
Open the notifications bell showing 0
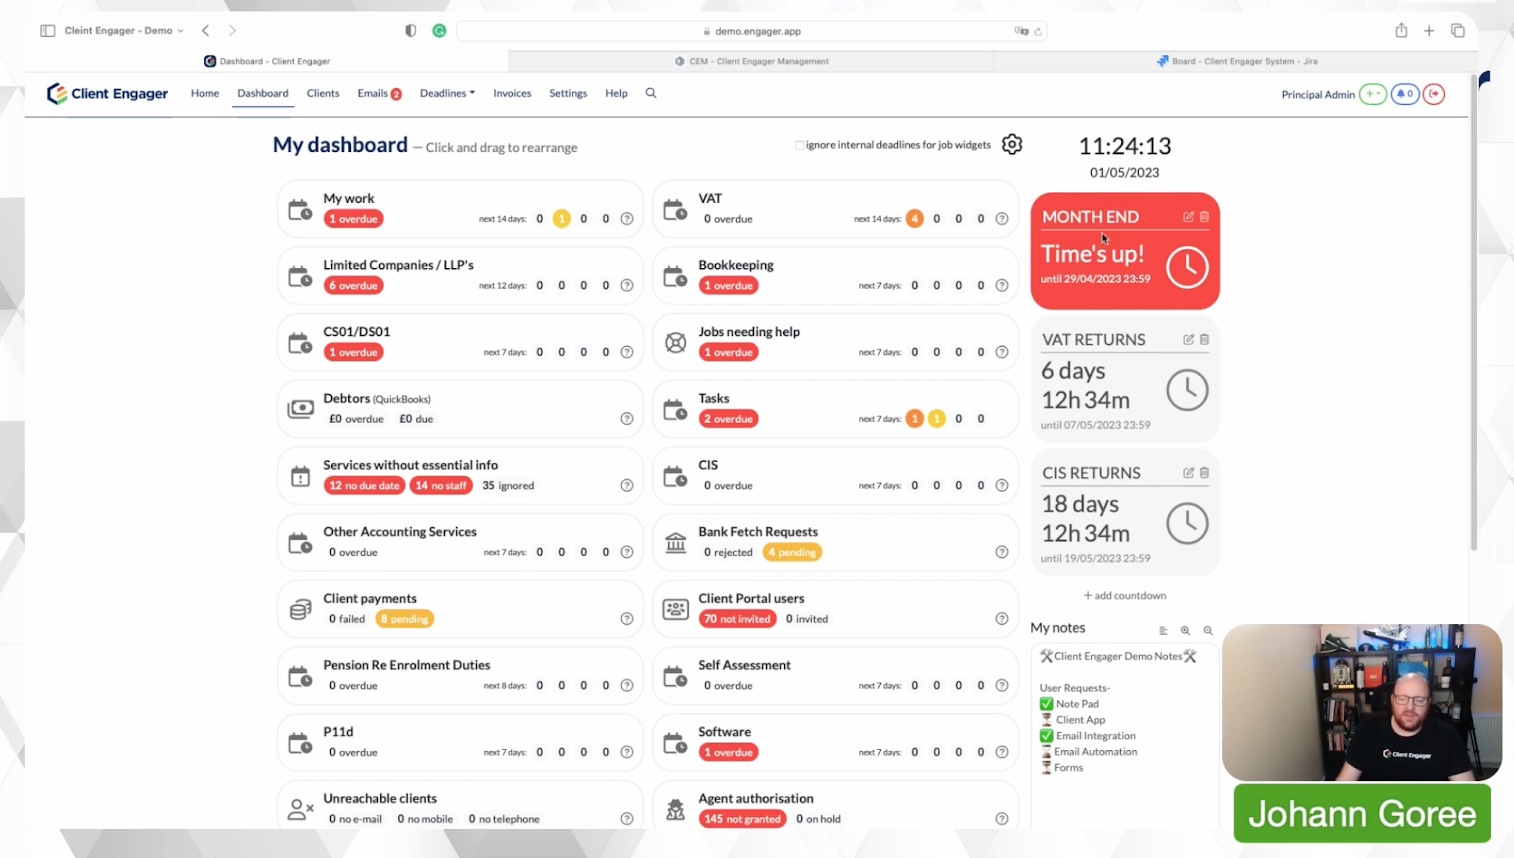click(x=1405, y=94)
